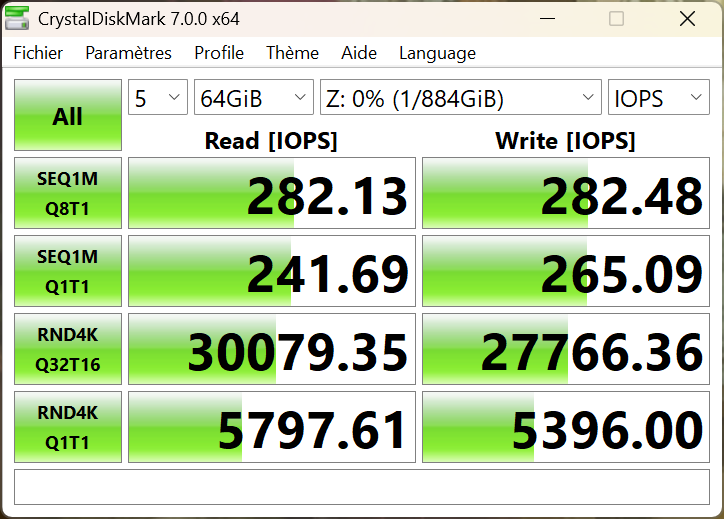
Task: Open the Thème menu
Action: pos(292,53)
